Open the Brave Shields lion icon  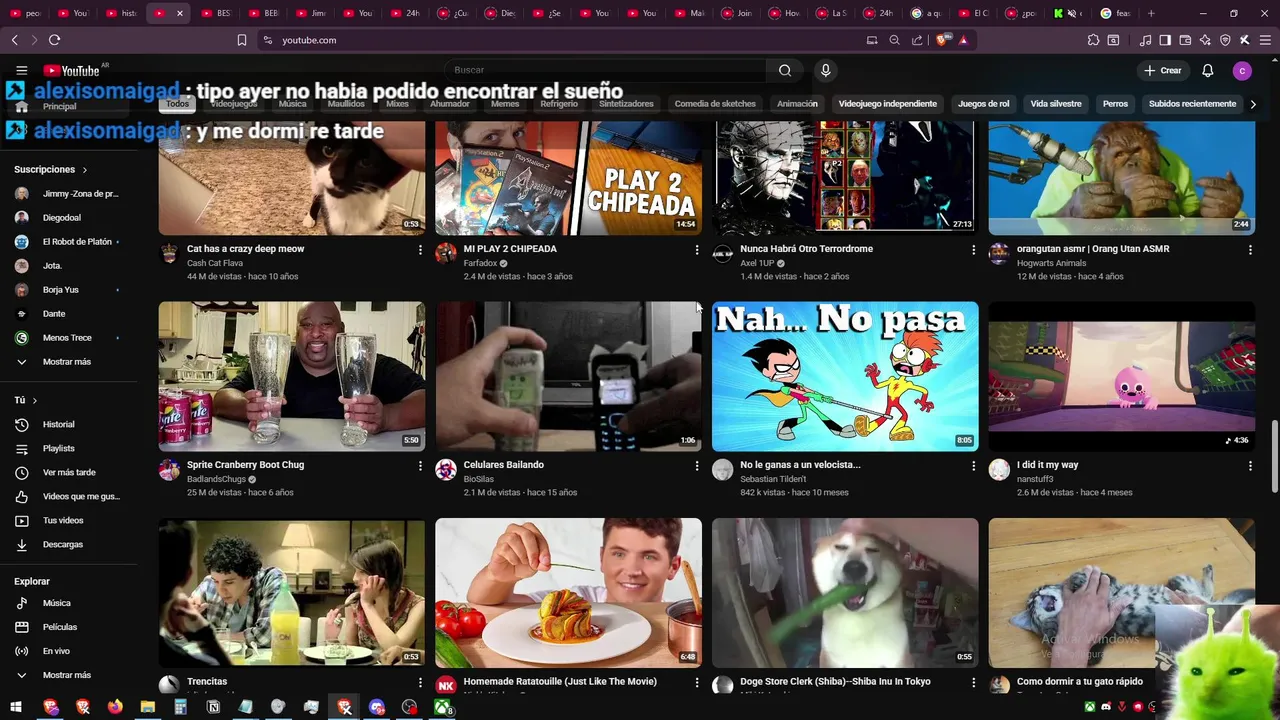tap(942, 40)
